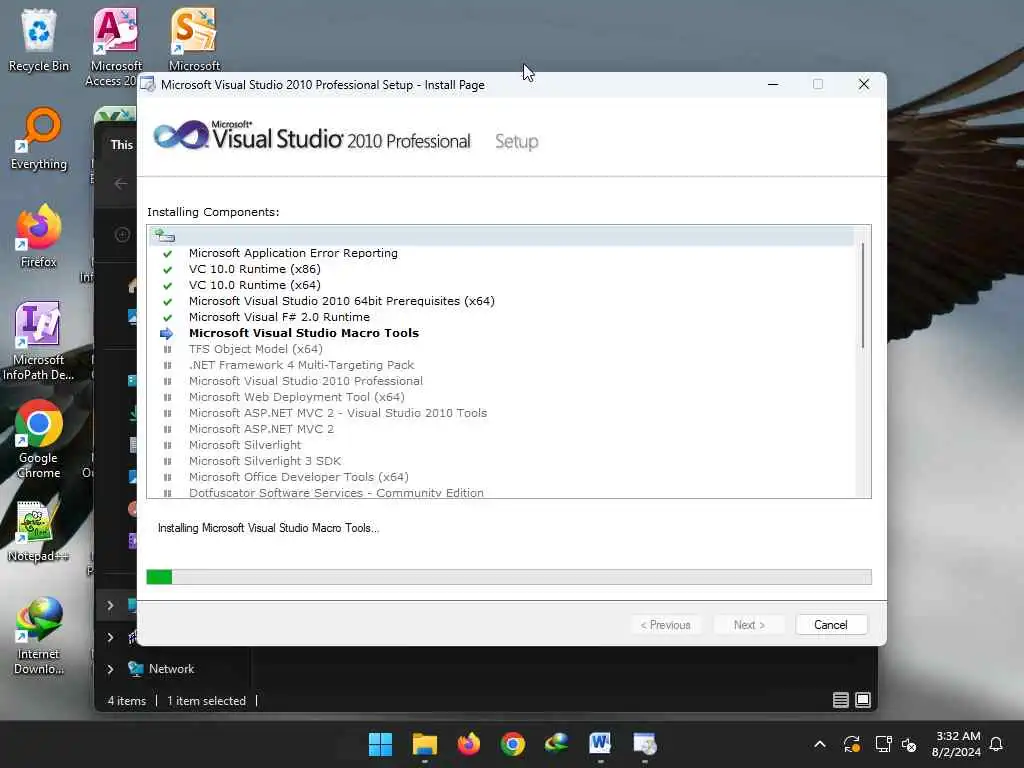Click the install icon atop components list
The width and height of the screenshot is (1024, 768).
pos(165,236)
